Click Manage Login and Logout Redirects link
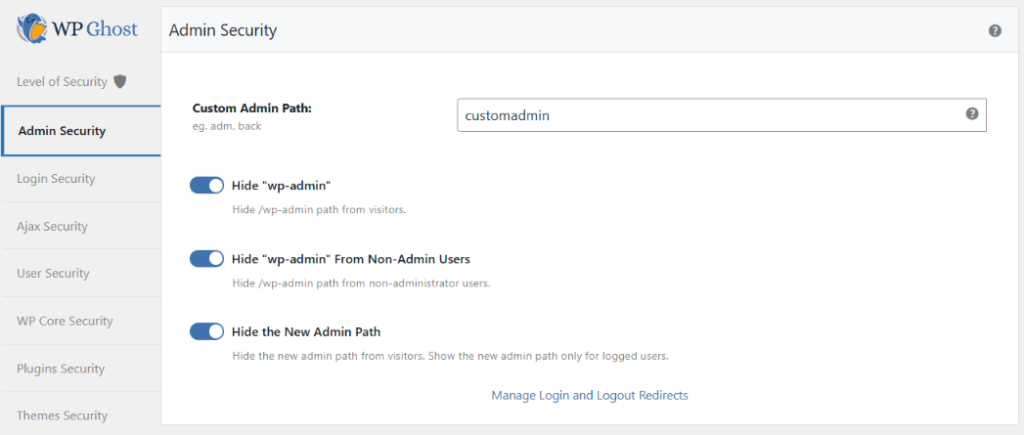Screen dimensions: 1024x435 pos(590,395)
